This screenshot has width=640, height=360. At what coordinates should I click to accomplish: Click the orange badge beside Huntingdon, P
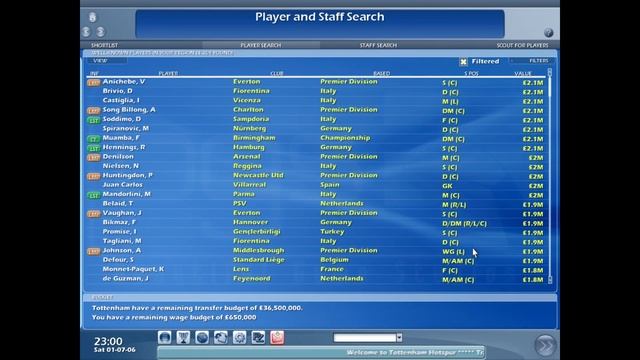click(x=93, y=176)
